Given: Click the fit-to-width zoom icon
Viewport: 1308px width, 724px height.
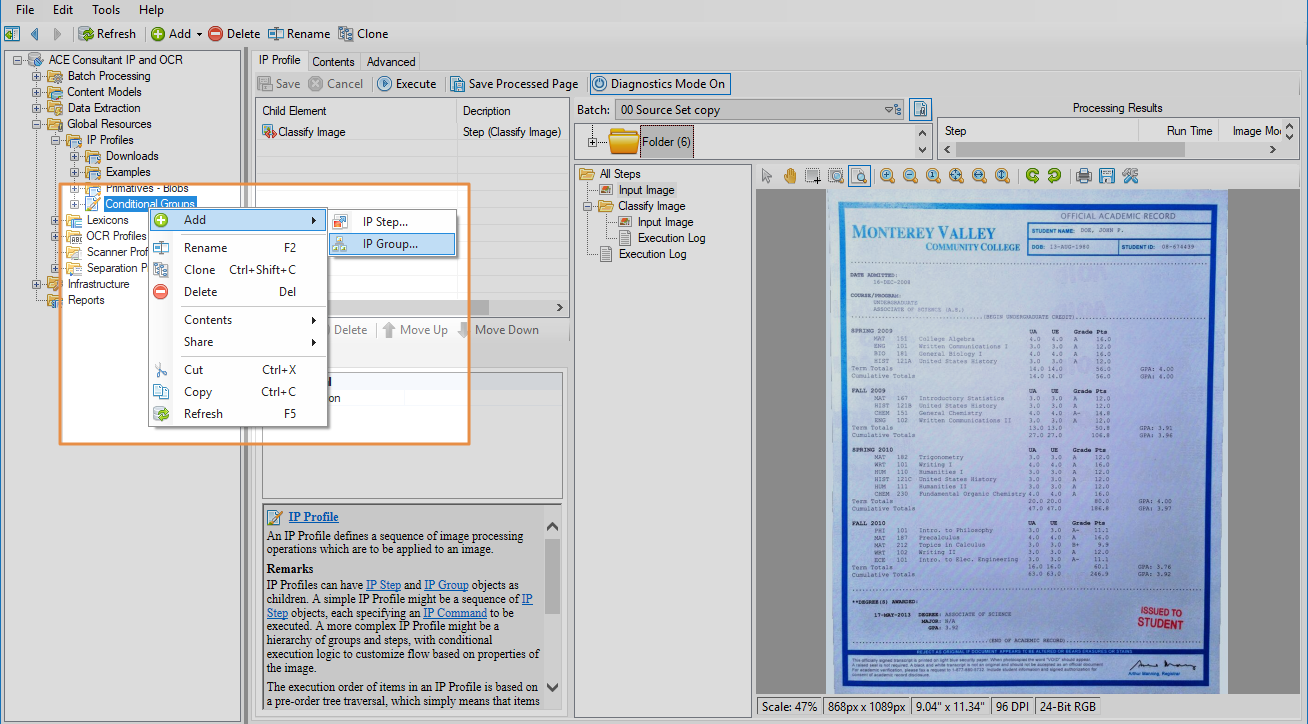Looking at the screenshot, I should click(979, 176).
